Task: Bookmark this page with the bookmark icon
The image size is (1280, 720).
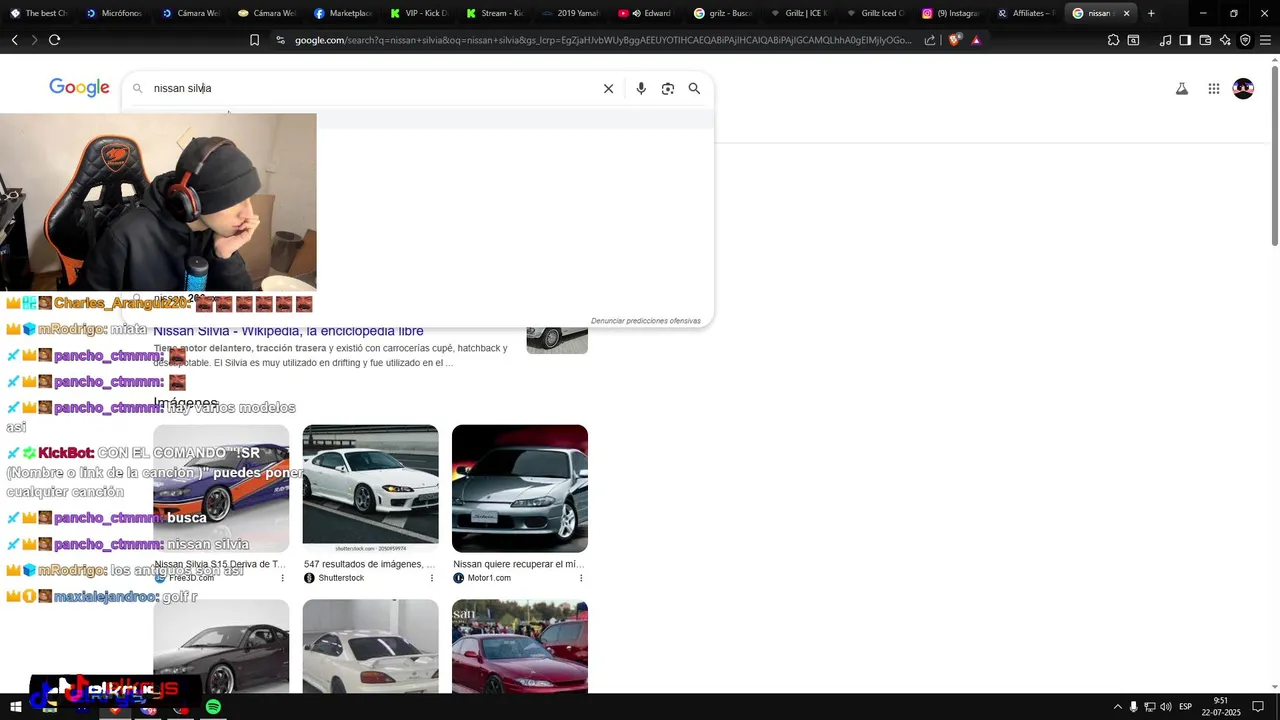Action: [x=254, y=40]
